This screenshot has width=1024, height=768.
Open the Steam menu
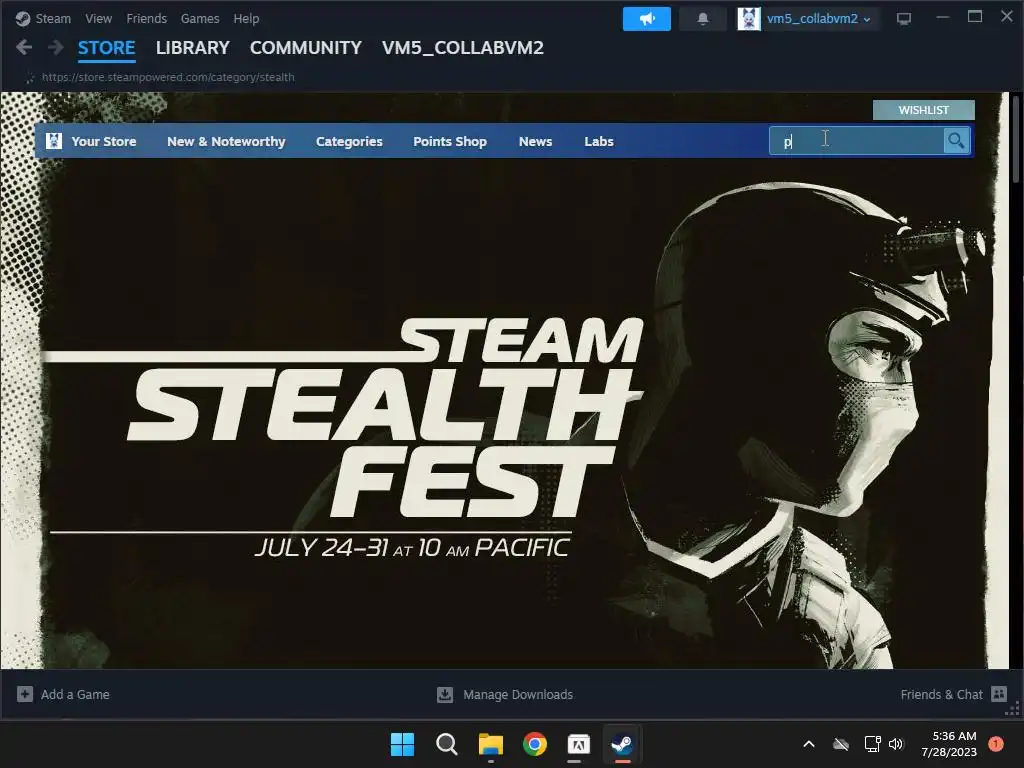click(53, 18)
